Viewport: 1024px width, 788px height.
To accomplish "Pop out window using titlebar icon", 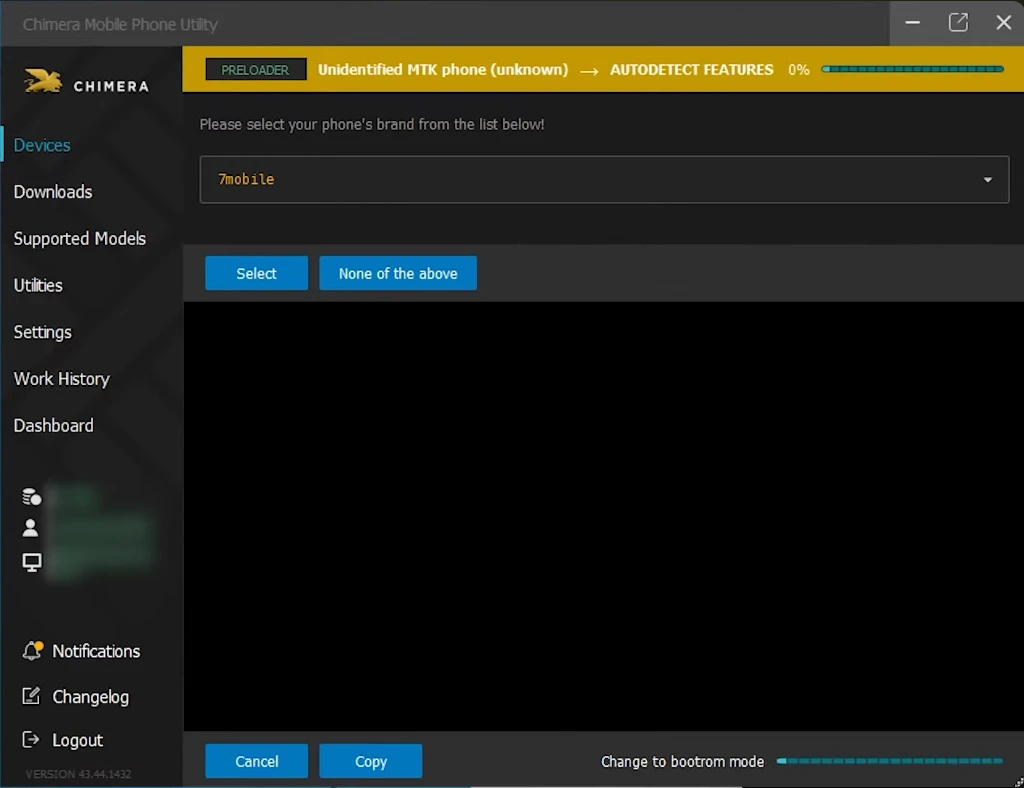I will tap(958, 23).
